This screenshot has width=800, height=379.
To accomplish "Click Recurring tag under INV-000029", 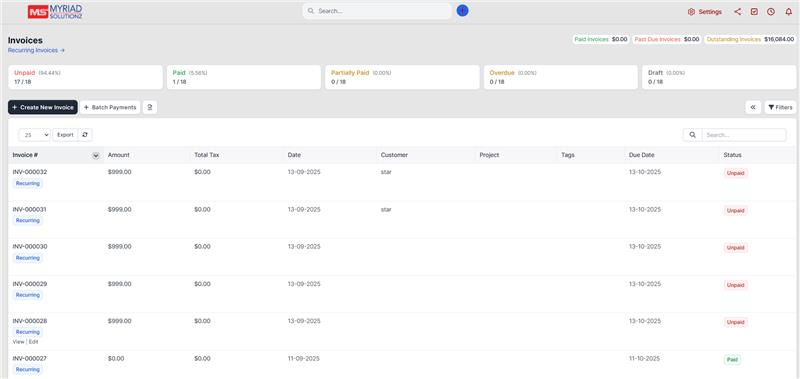I will (x=28, y=295).
